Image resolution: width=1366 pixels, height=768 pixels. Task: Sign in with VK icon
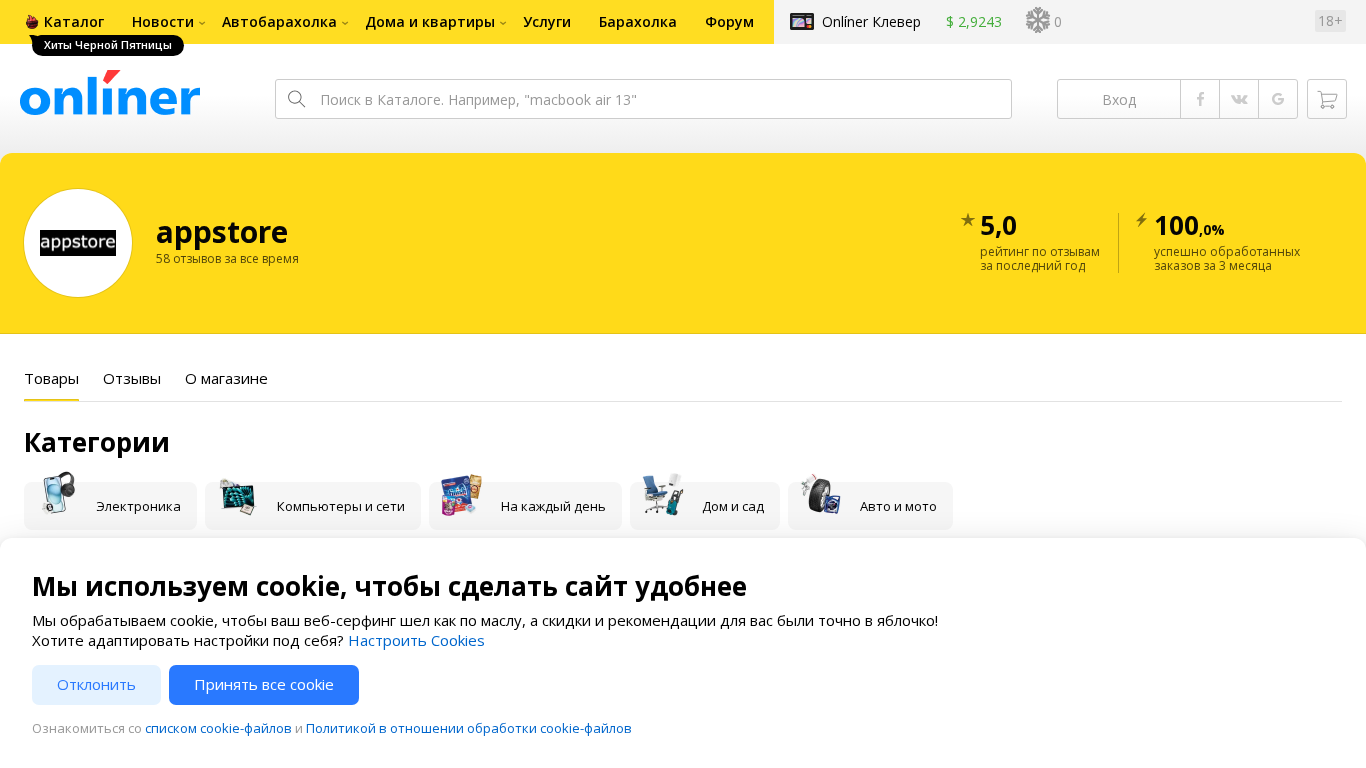click(x=1239, y=99)
